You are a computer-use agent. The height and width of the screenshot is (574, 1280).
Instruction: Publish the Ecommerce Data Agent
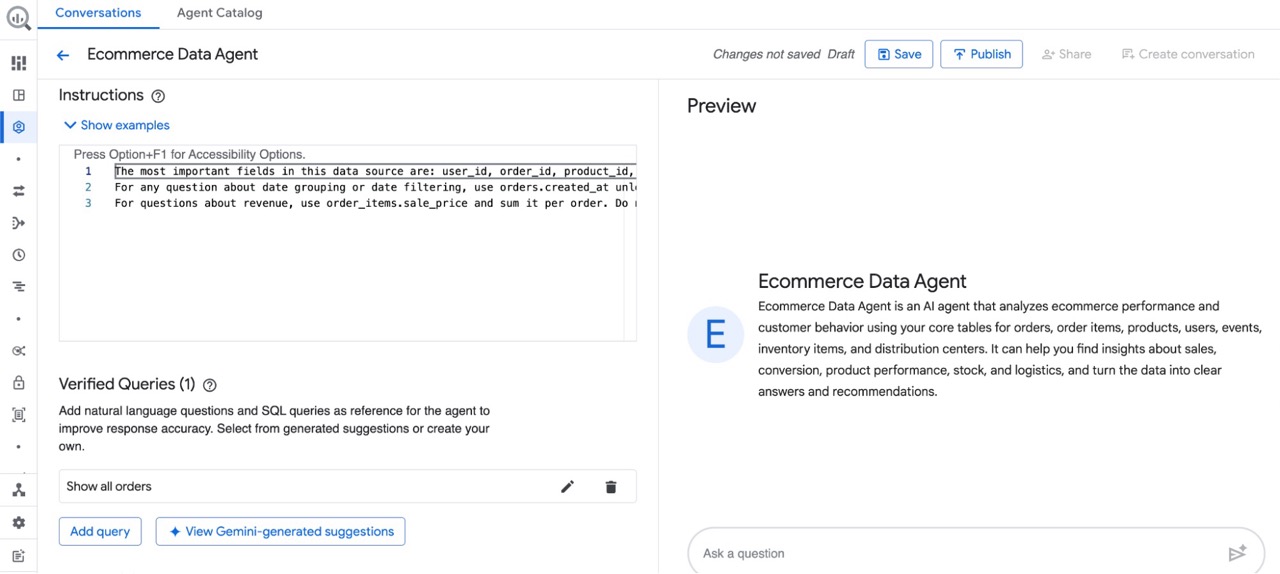tap(981, 54)
